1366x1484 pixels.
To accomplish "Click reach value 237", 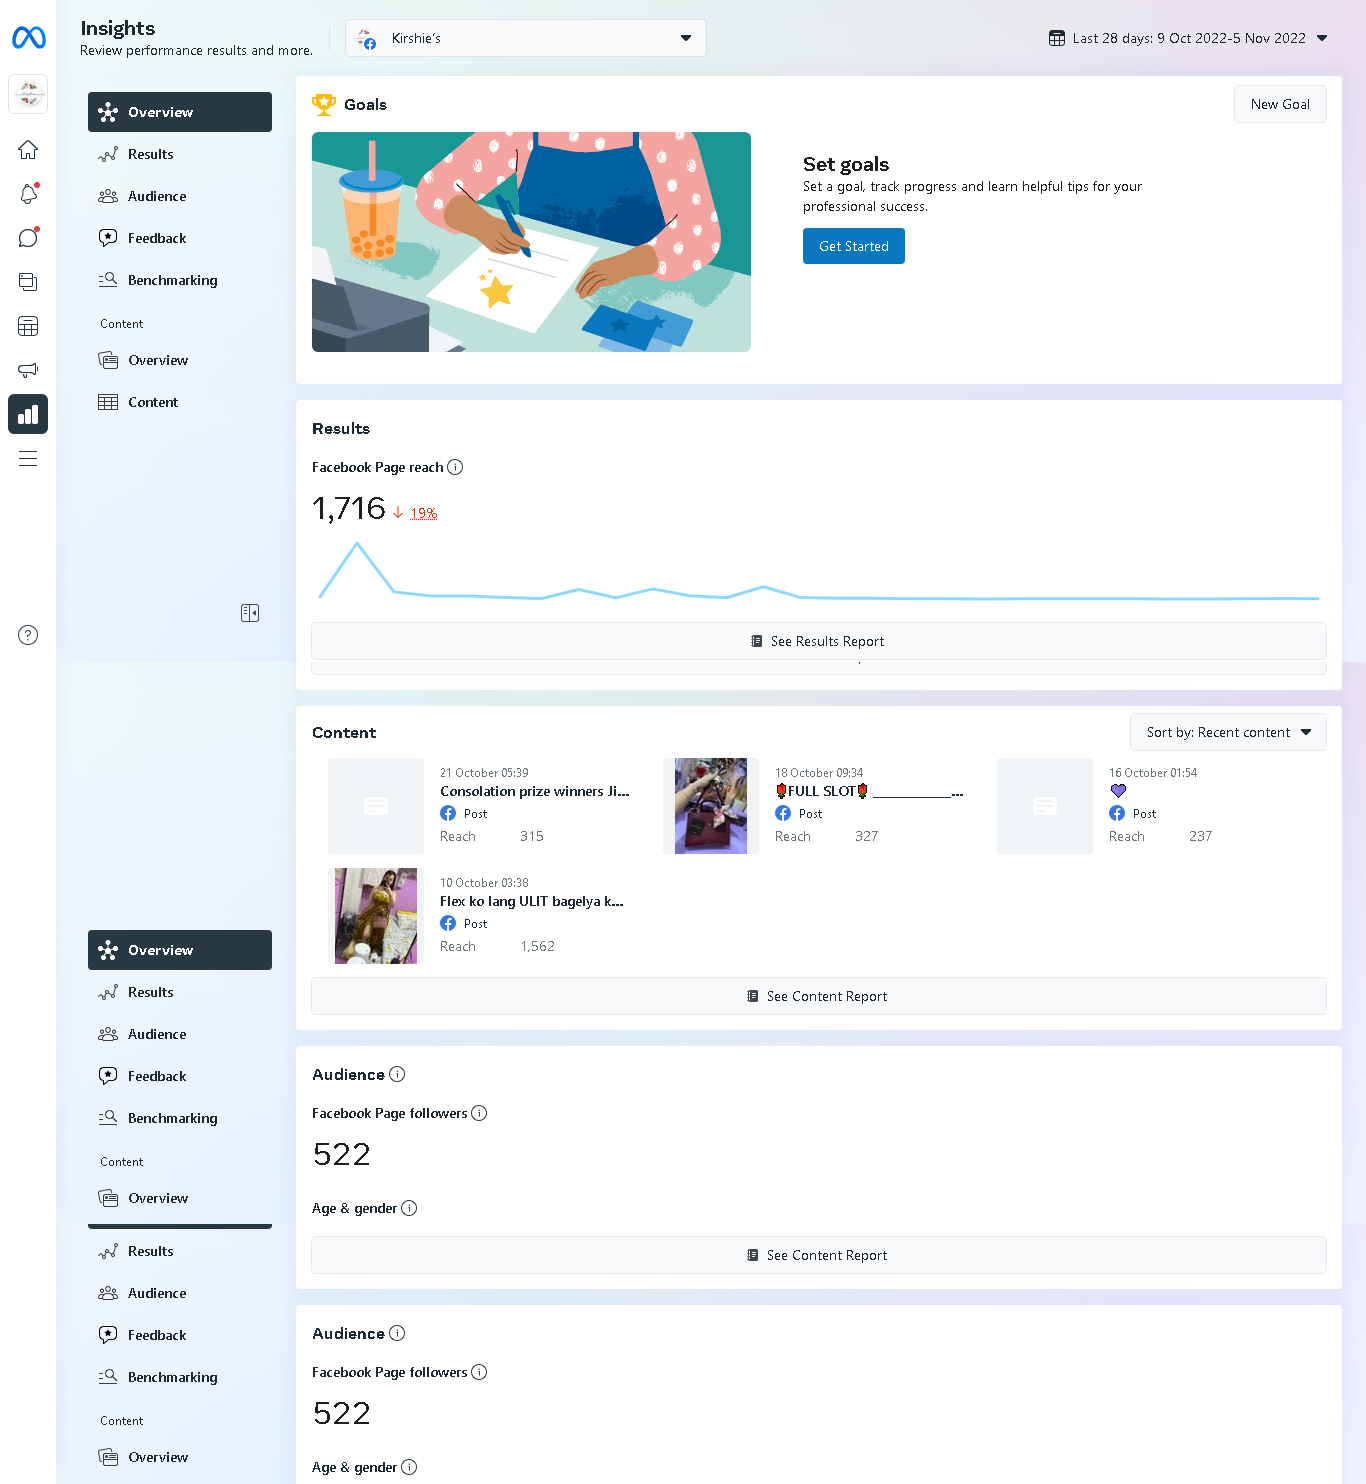I will click(x=1201, y=836).
